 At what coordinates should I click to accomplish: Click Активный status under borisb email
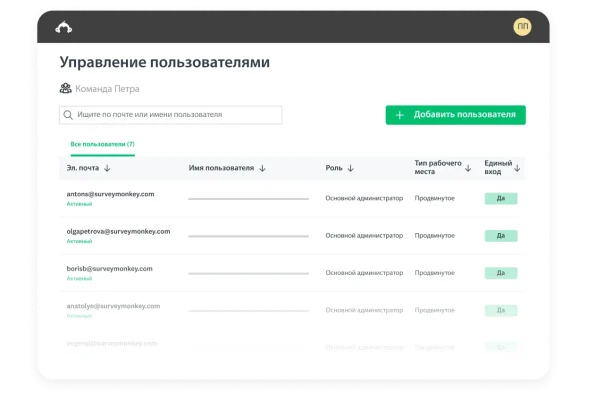click(79, 278)
